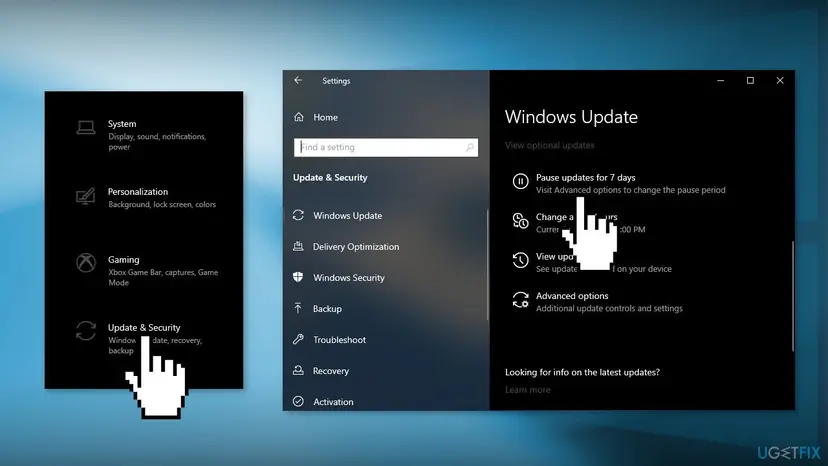828x466 pixels.
Task: Click the Activation checkmark circle icon
Action: point(298,401)
